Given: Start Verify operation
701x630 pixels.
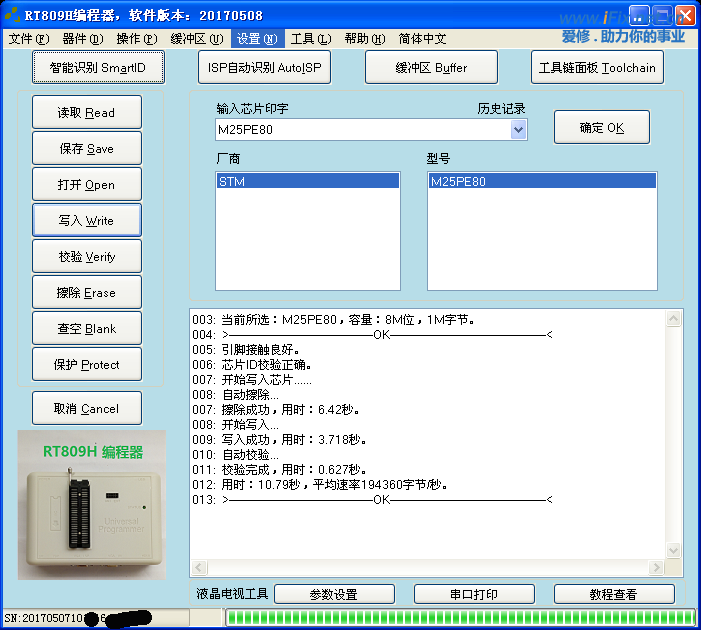Looking at the screenshot, I should 87,257.
